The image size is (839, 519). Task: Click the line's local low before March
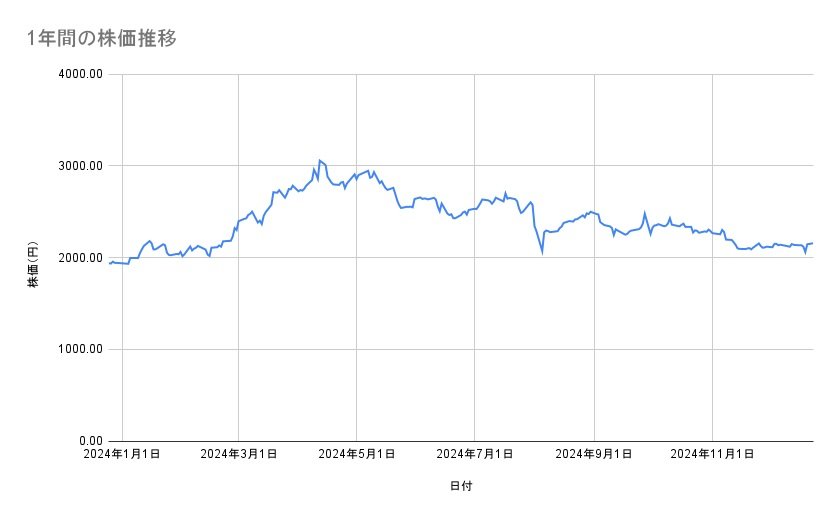[209, 256]
